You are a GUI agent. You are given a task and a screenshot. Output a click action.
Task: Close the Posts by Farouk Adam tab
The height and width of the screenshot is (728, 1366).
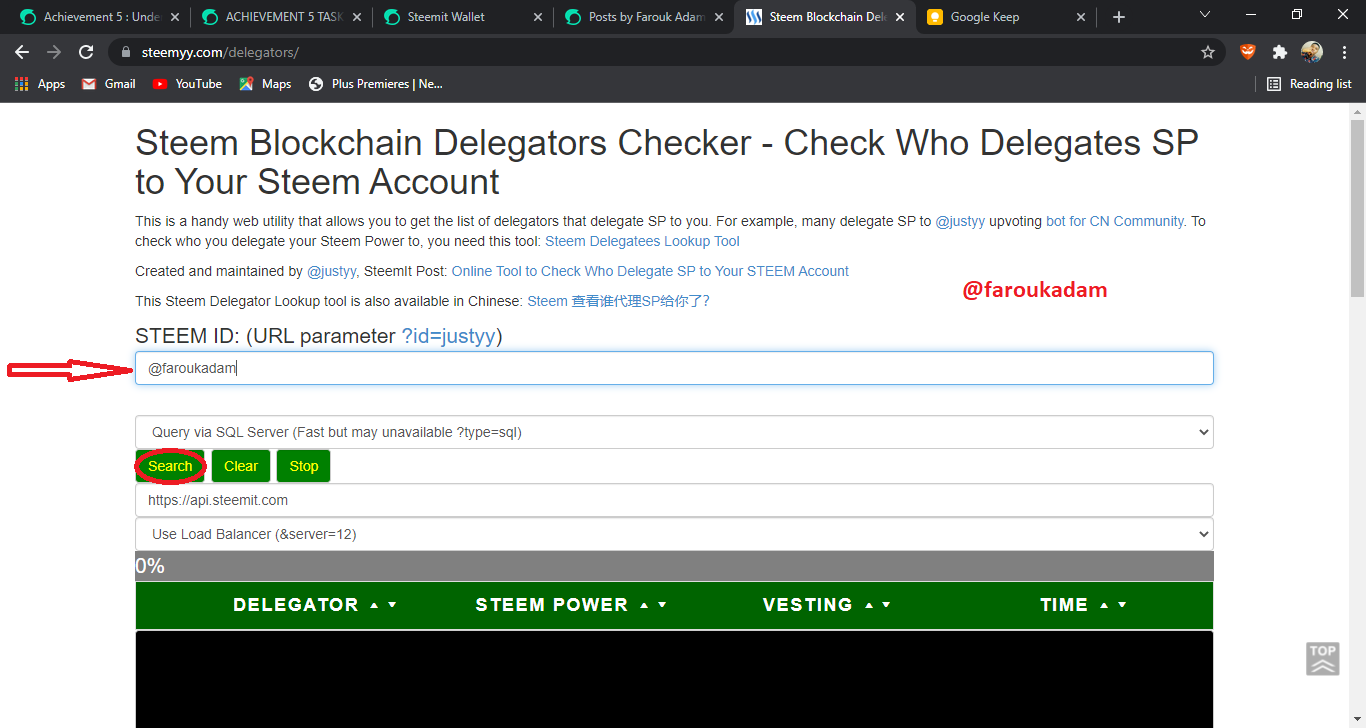[x=719, y=17]
